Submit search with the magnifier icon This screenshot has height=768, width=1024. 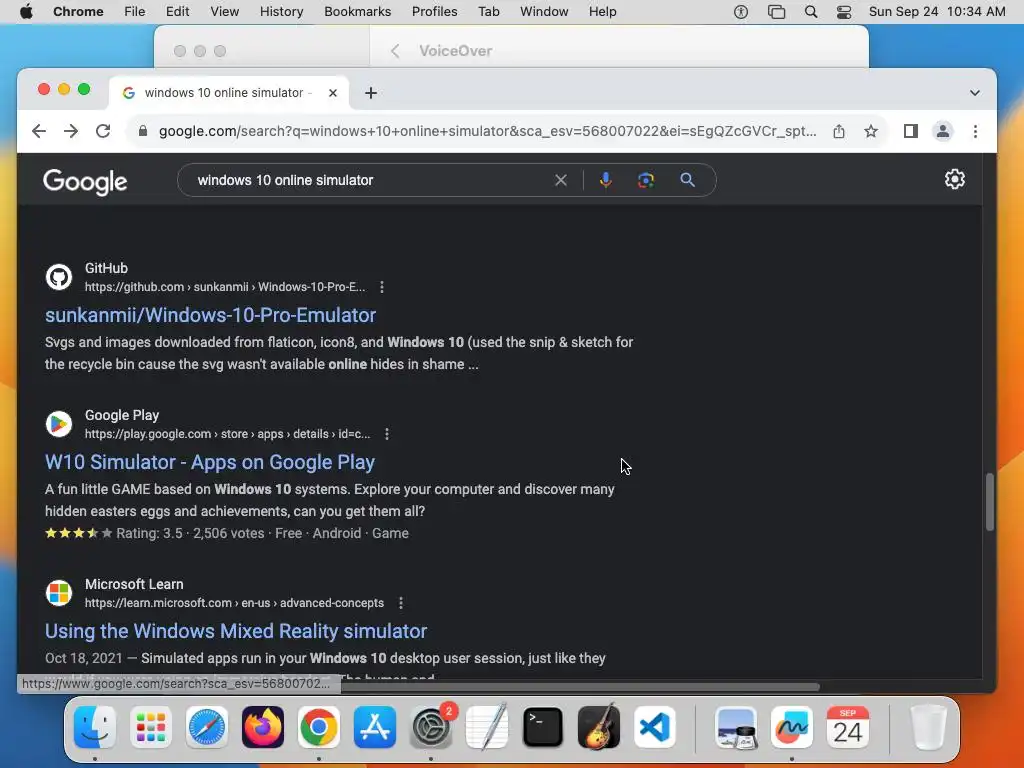687,180
